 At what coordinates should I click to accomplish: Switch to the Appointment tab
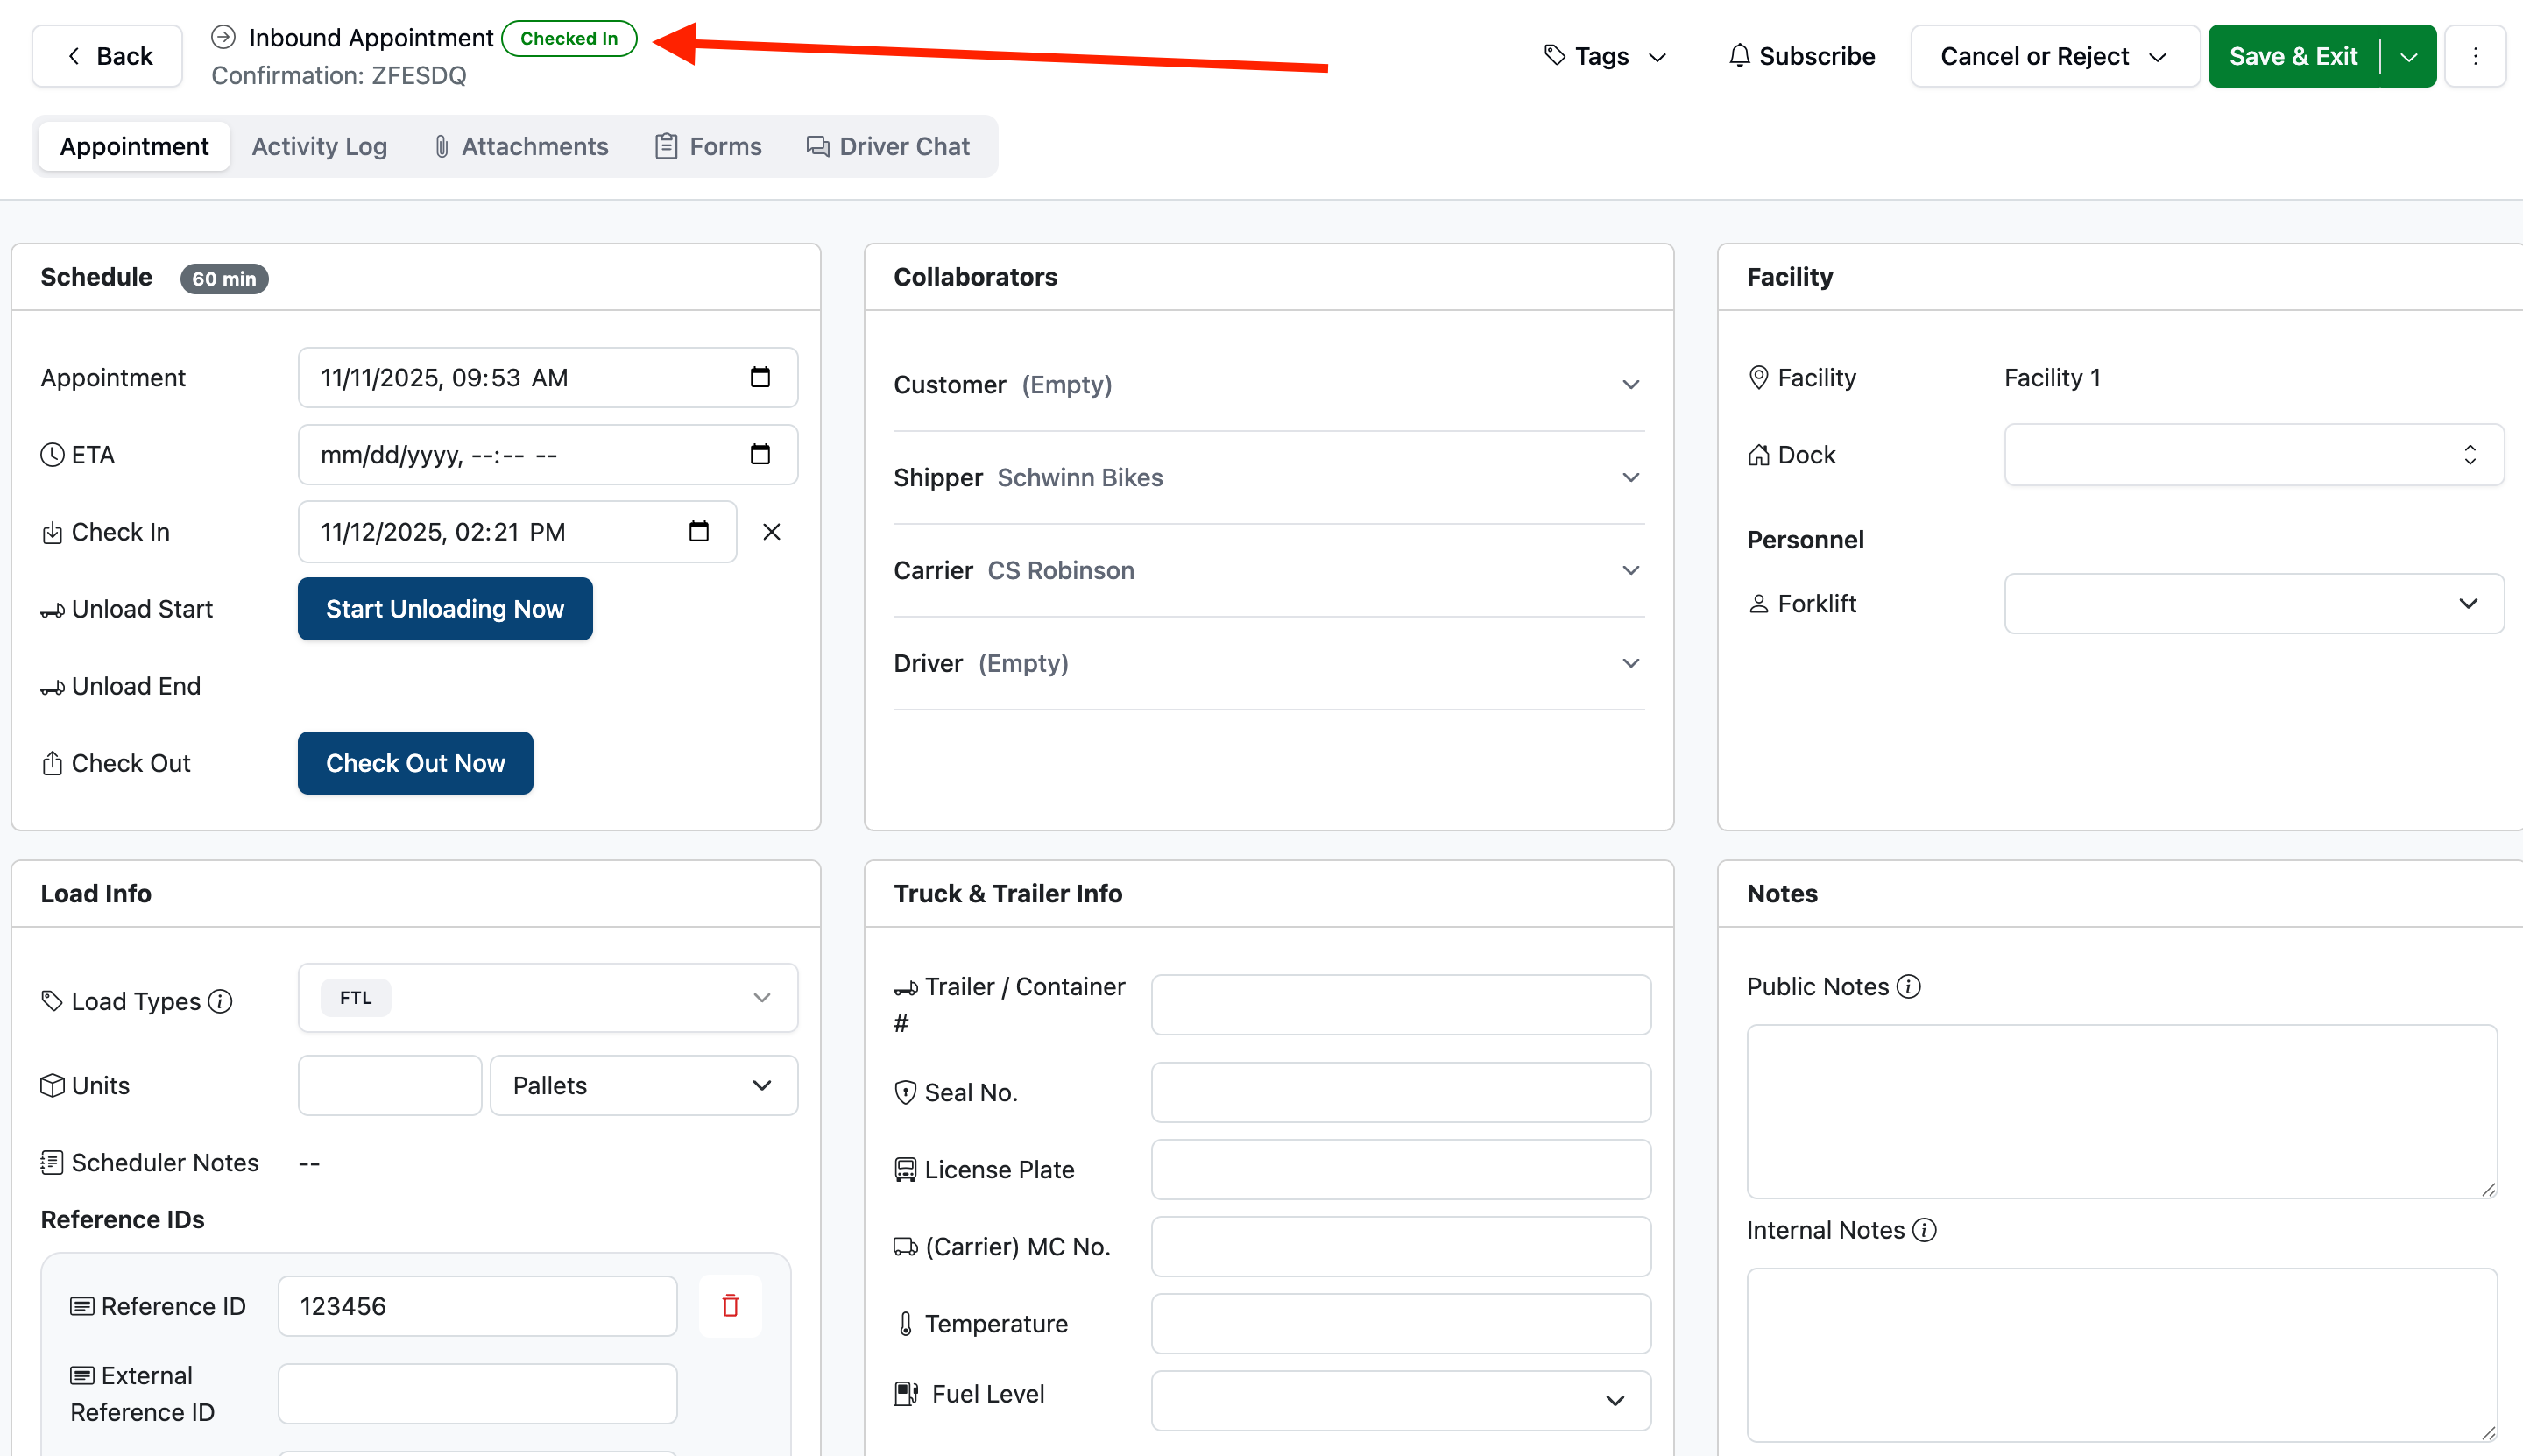click(x=134, y=146)
